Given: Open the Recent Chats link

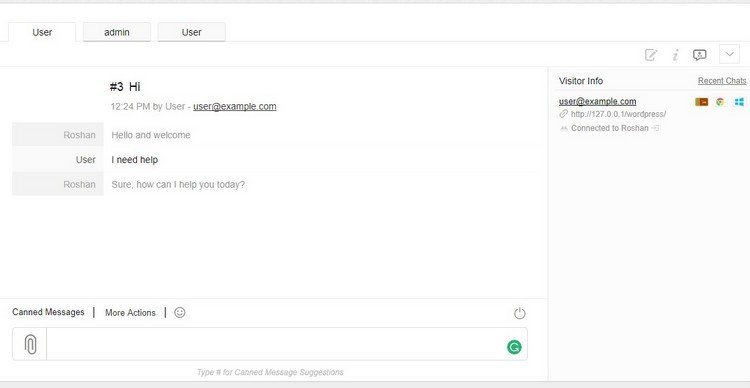Looking at the screenshot, I should coord(722,81).
